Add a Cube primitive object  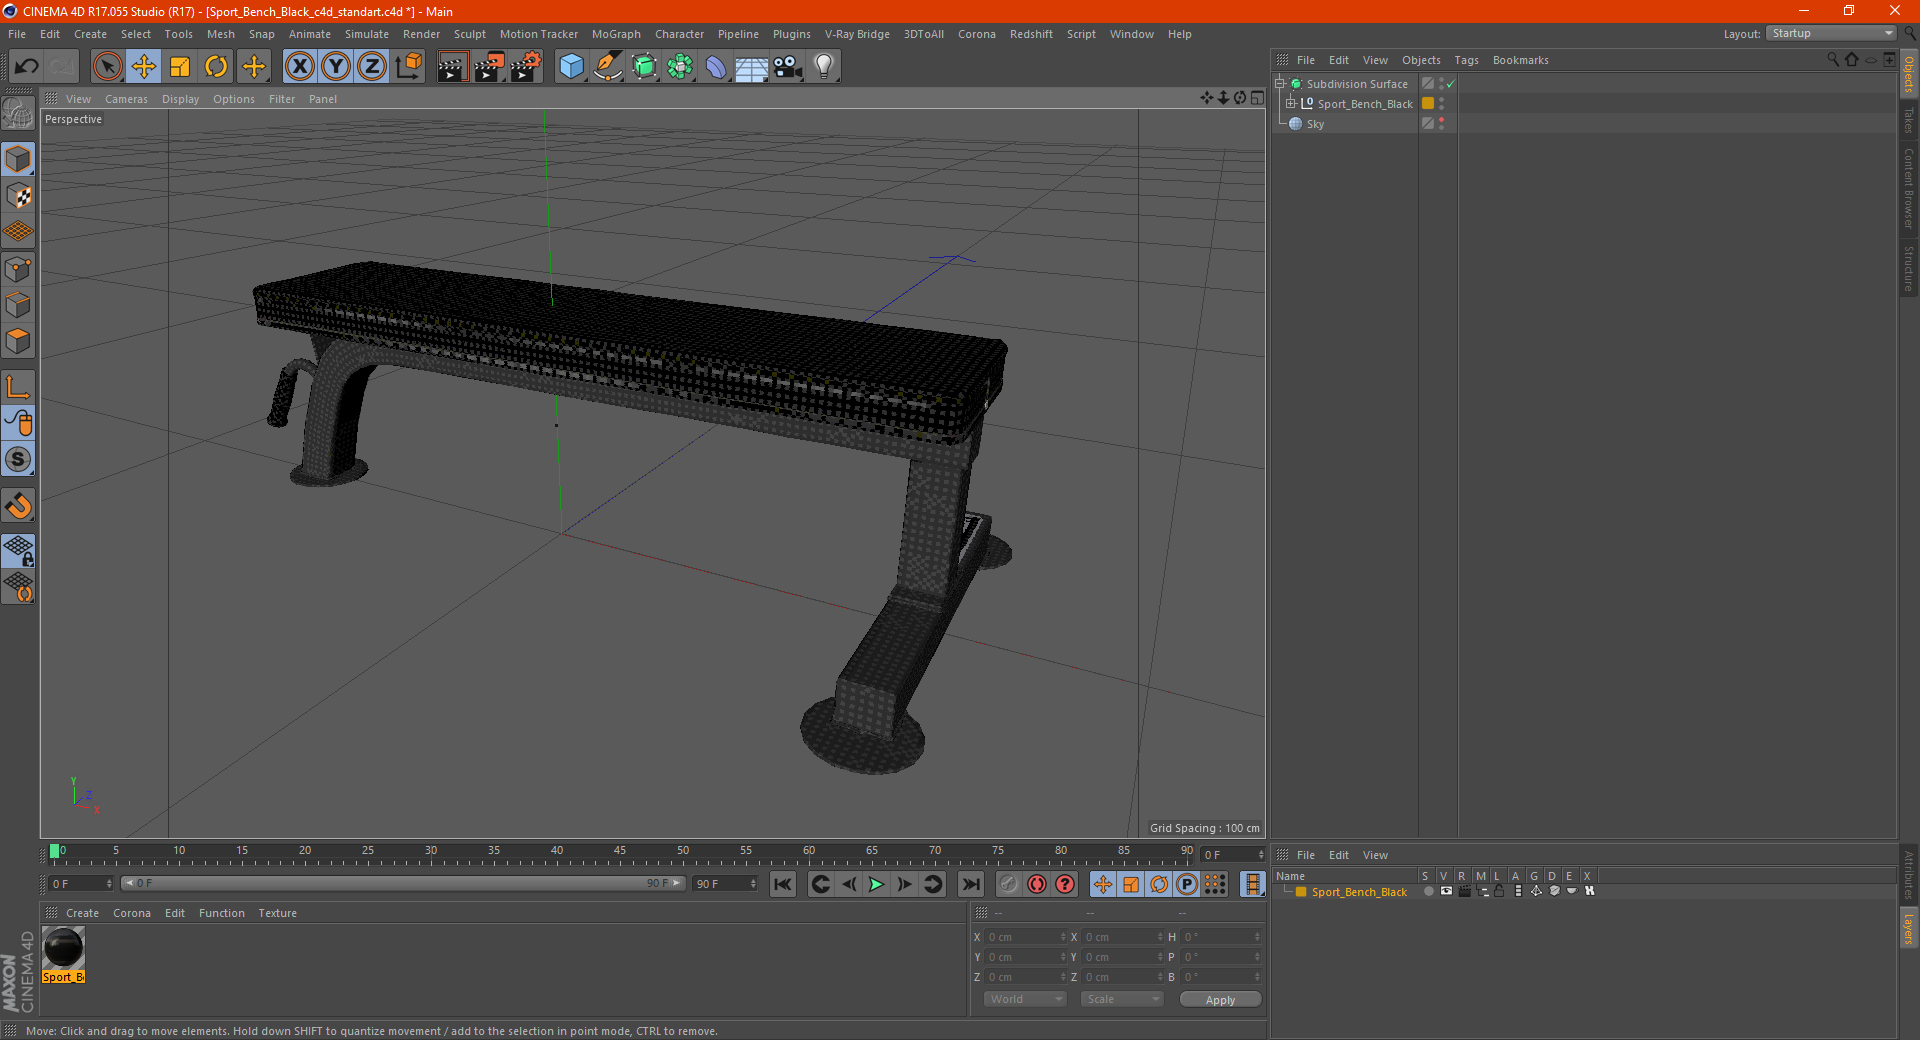click(571, 67)
